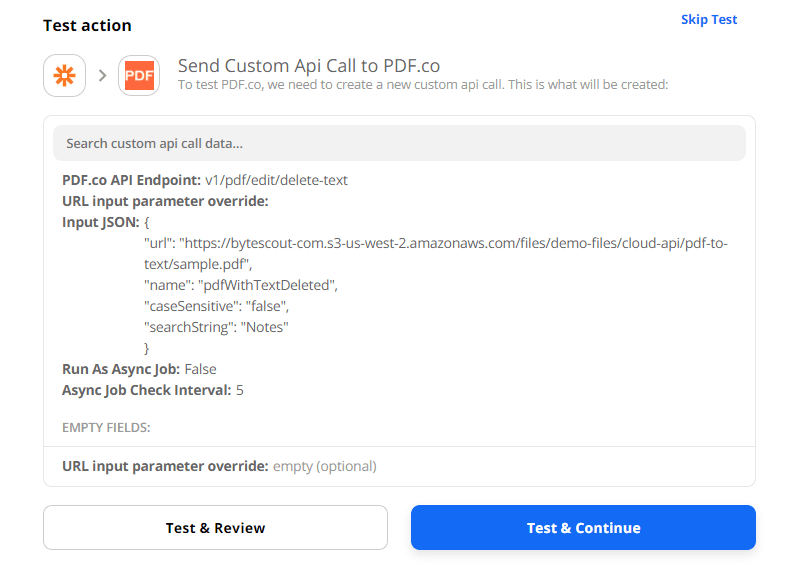
Task: Click Send Custom Api Call to PDF.co title
Action: click(x=308, y=65)
